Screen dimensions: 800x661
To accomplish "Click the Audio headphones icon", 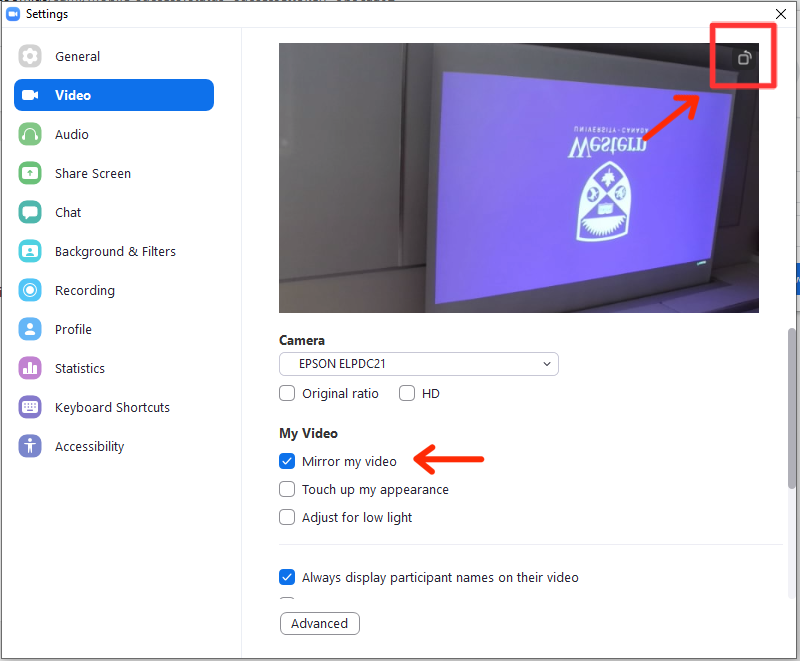I will click(x=30, y=134).
